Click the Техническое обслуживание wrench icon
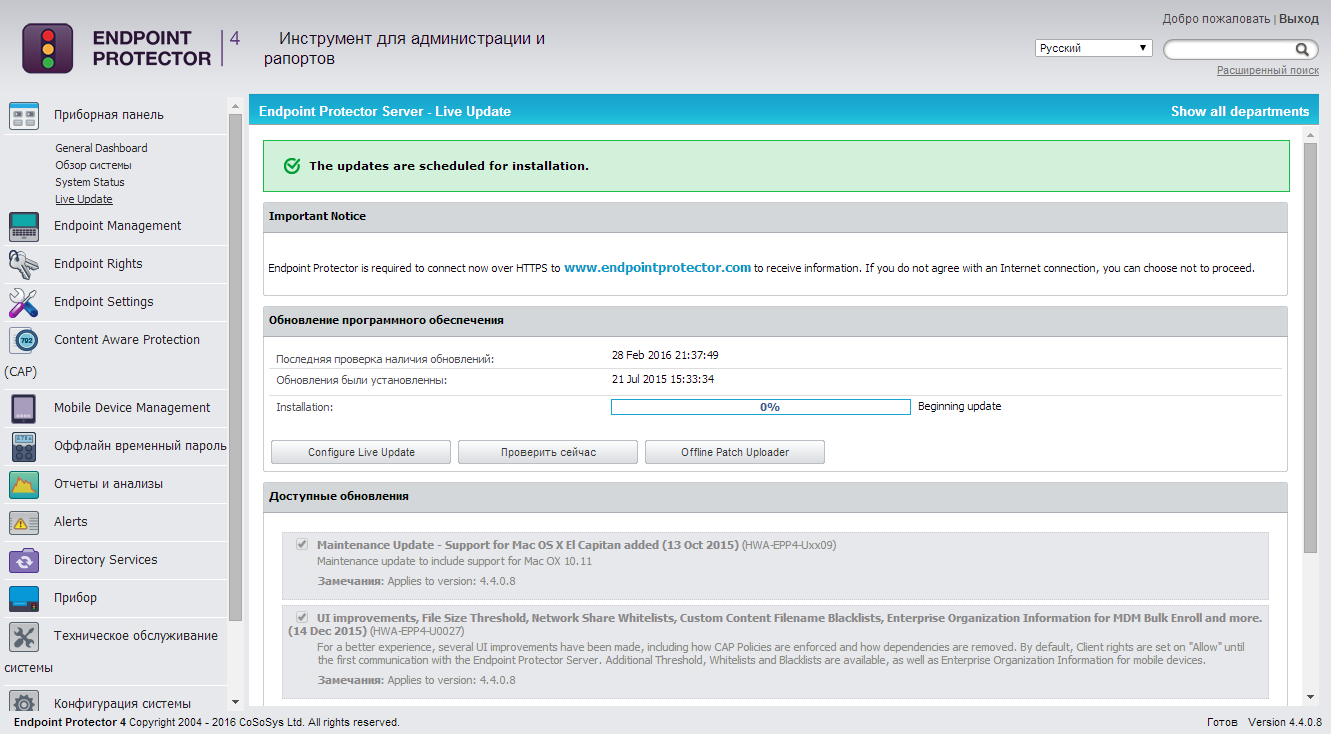 [24, 637]
